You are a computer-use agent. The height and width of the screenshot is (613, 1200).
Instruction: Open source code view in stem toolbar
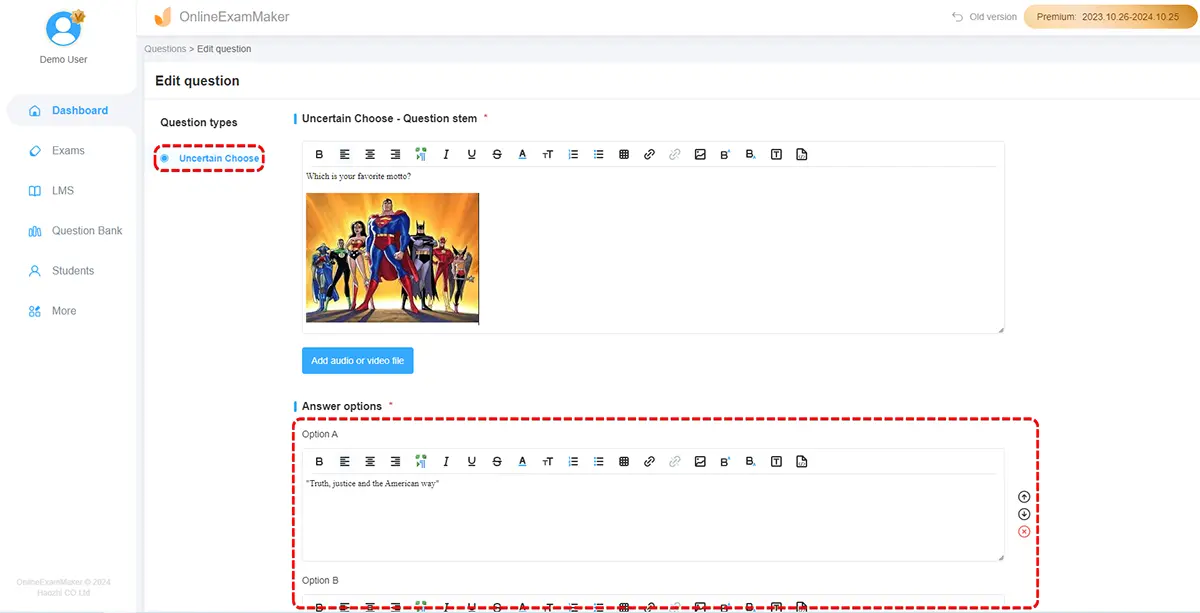point(801,154)
